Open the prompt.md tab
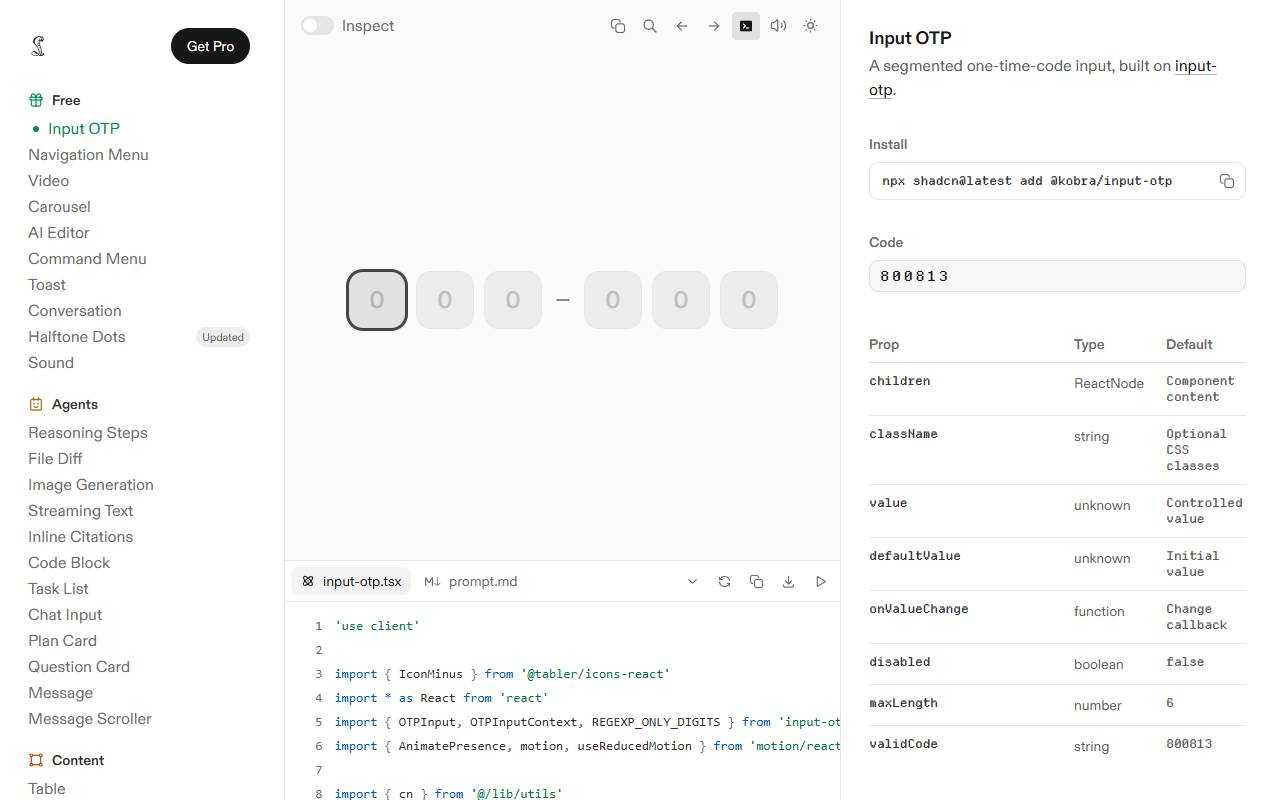Screen dimensions: 1280x800 471,581
